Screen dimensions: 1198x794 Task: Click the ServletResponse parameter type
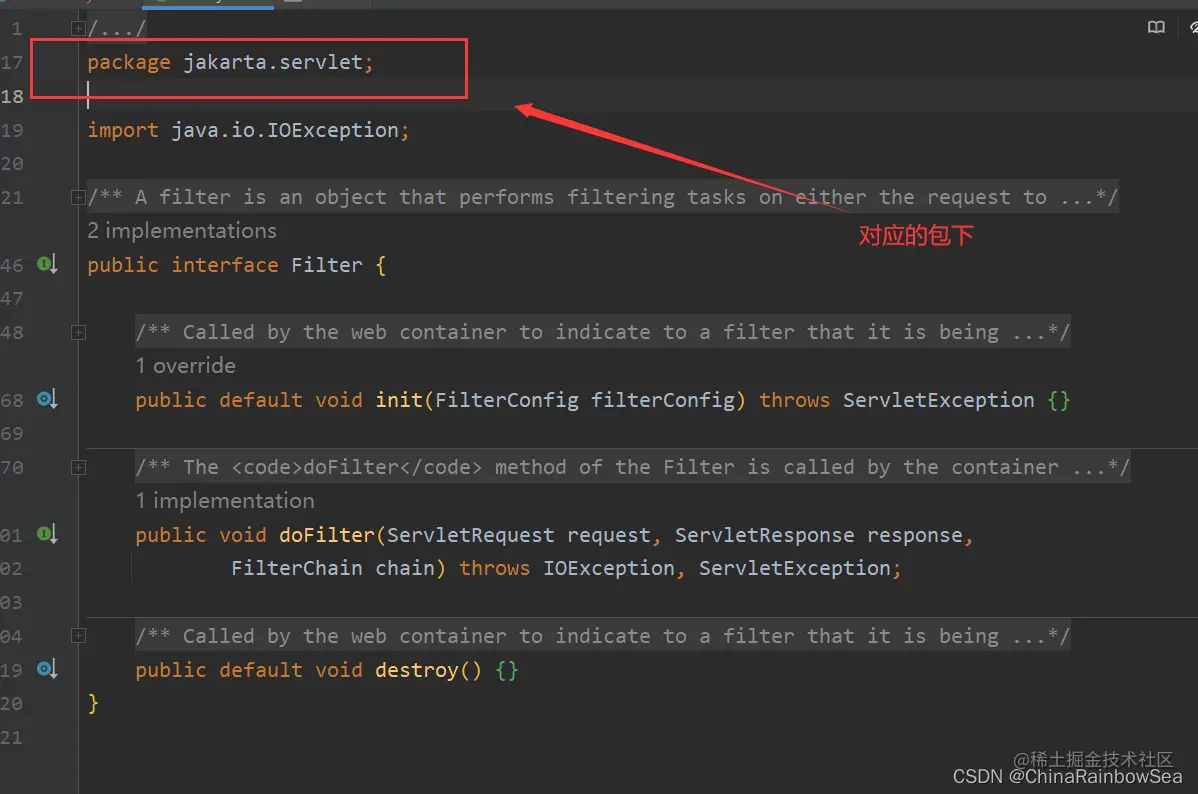coord(764,535)
